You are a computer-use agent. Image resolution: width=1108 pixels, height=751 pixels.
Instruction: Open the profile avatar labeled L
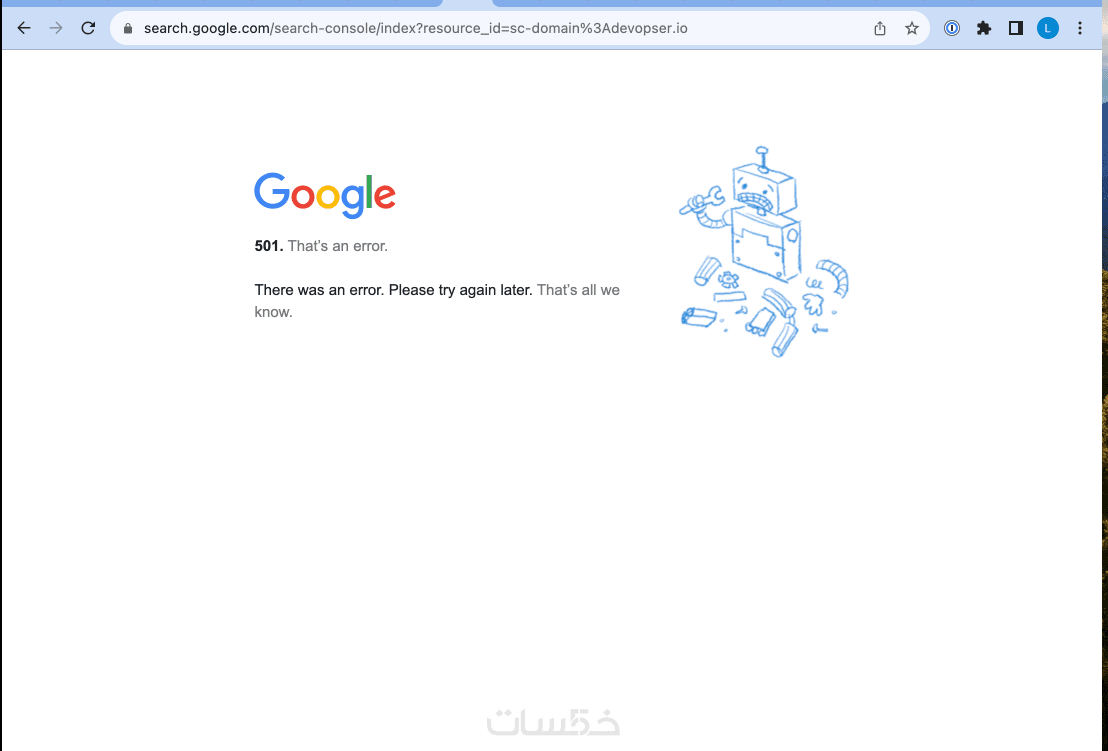[1047, 28]
